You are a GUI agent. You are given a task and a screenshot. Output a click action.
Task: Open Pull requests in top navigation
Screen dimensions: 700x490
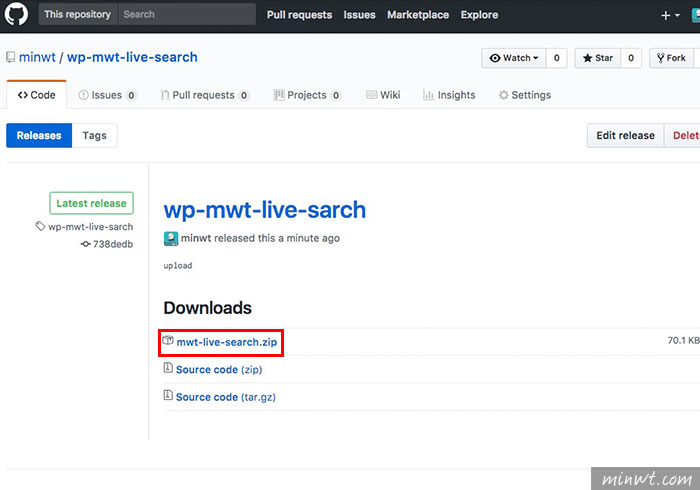point(300,15)
